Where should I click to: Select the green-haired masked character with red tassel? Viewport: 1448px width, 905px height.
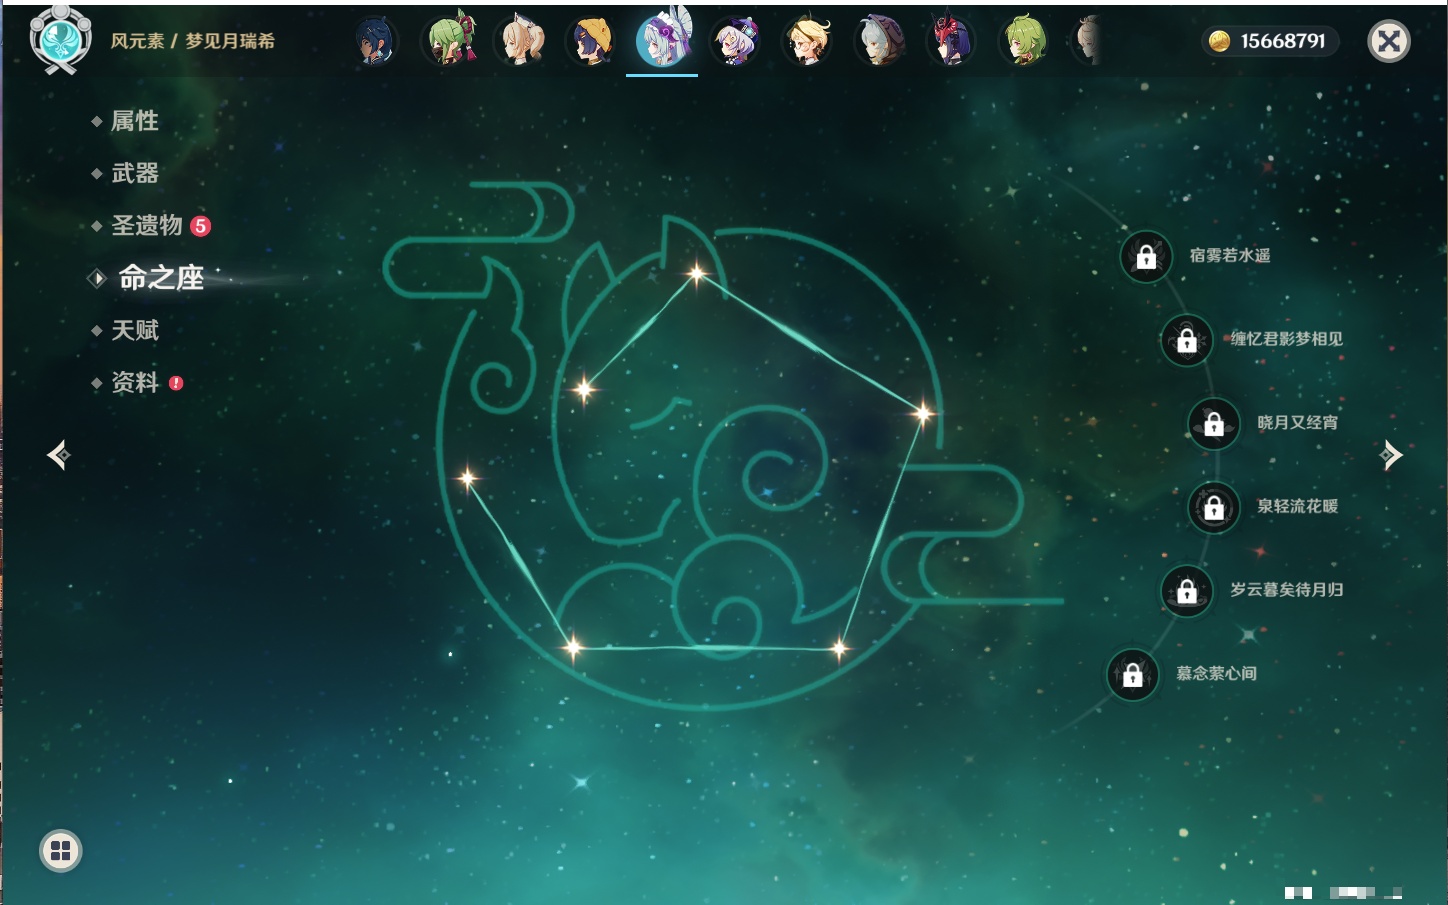(x=448, y=42)
